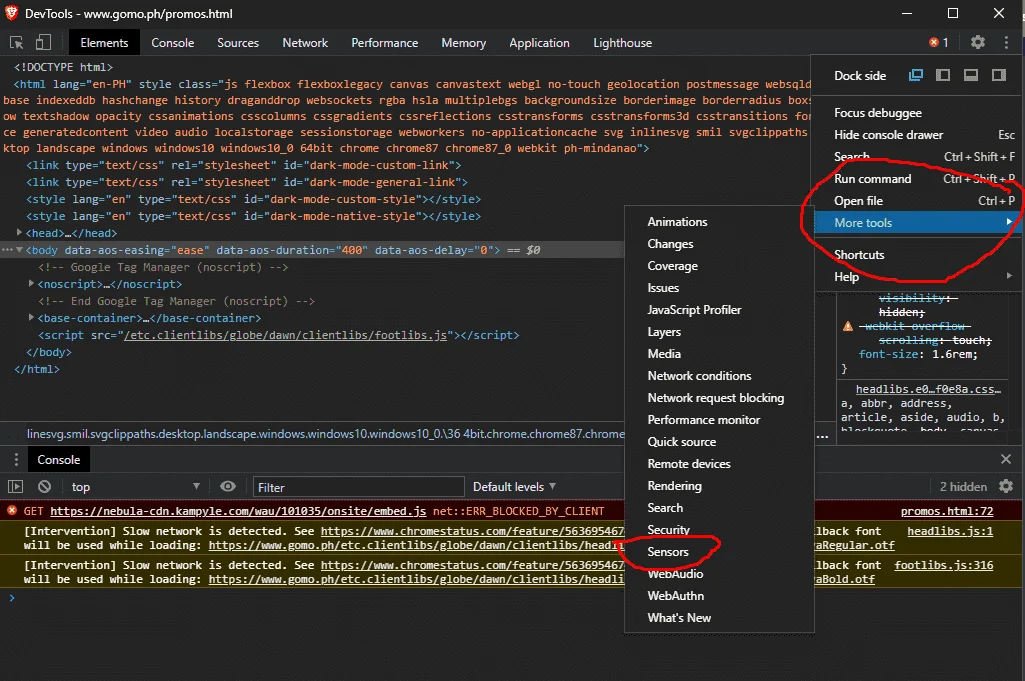Open the Network tab
This screenshot has height=681, width=1025.
pos(305,43)
